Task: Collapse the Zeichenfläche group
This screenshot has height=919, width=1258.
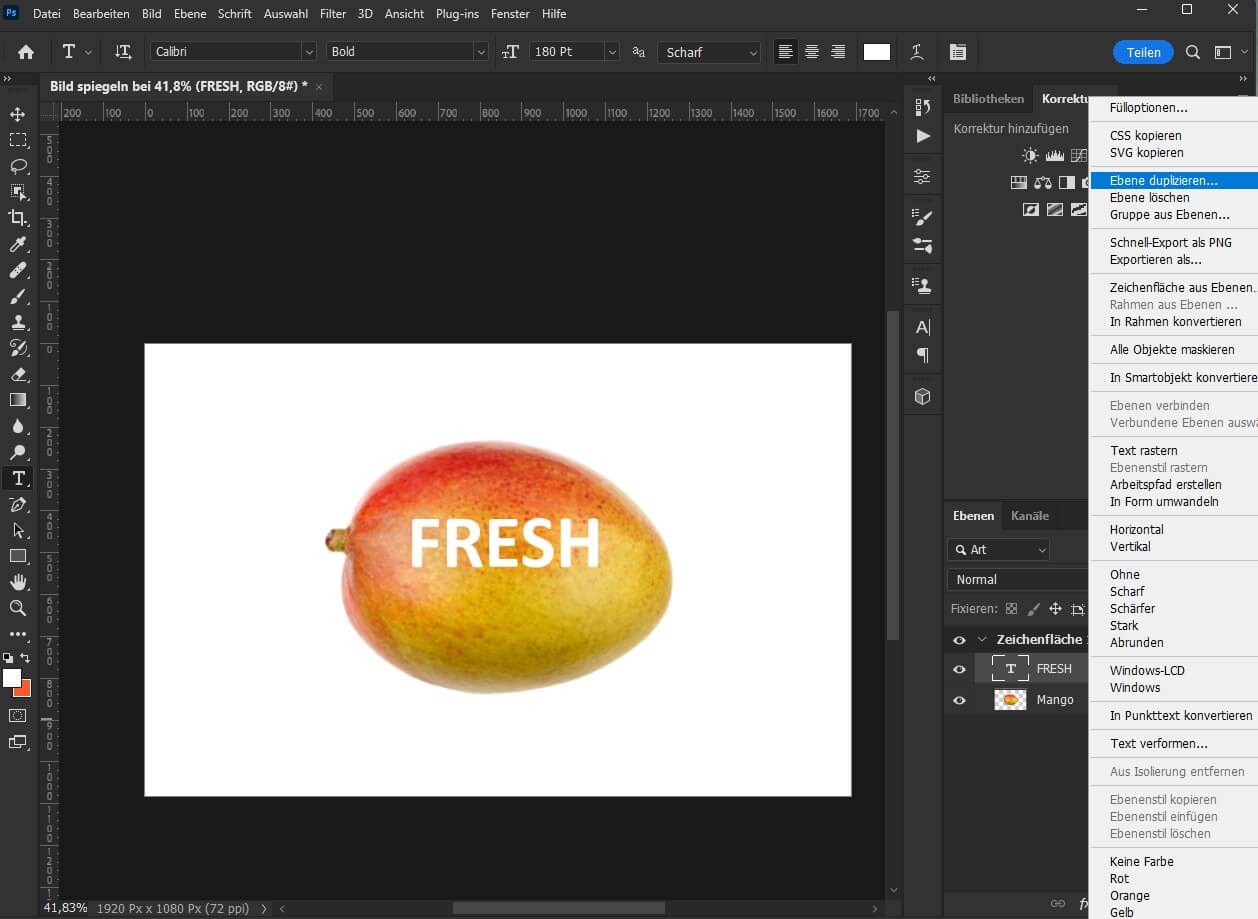Action: pos(981,640)
